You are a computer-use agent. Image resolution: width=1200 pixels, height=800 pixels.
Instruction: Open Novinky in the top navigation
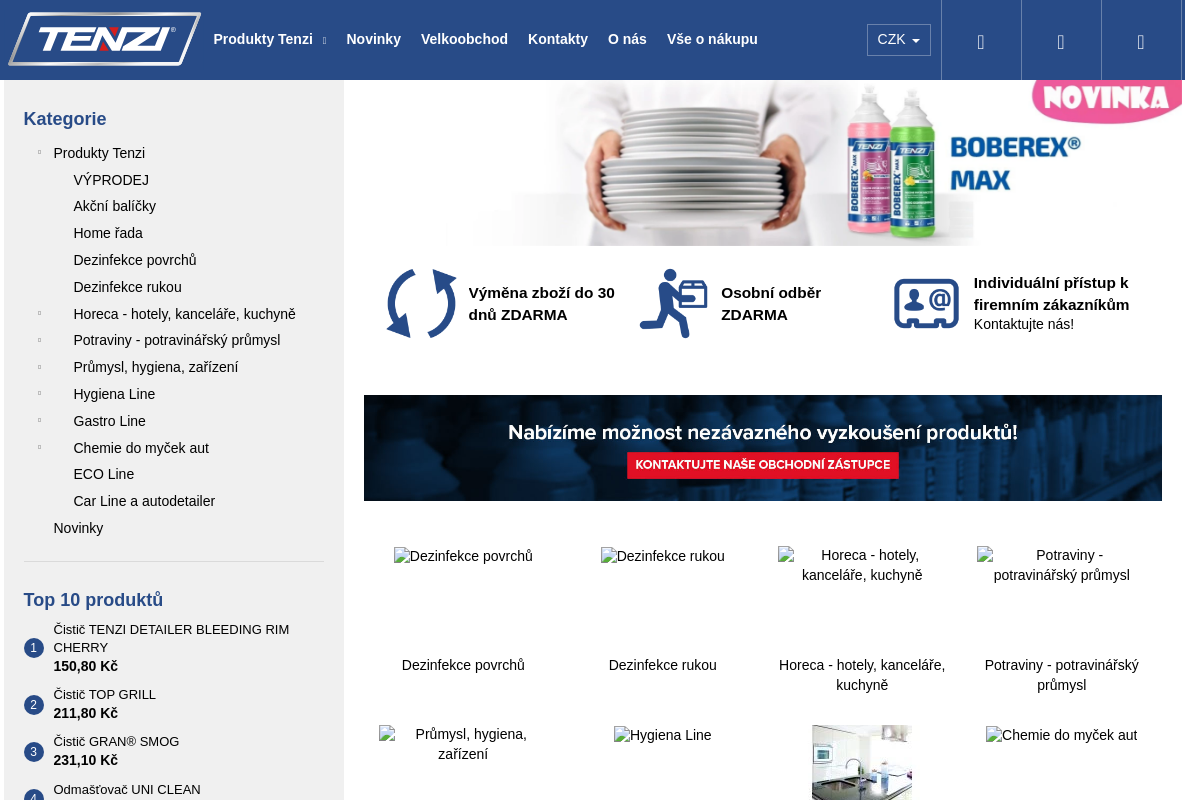click(x=374, y=39)
